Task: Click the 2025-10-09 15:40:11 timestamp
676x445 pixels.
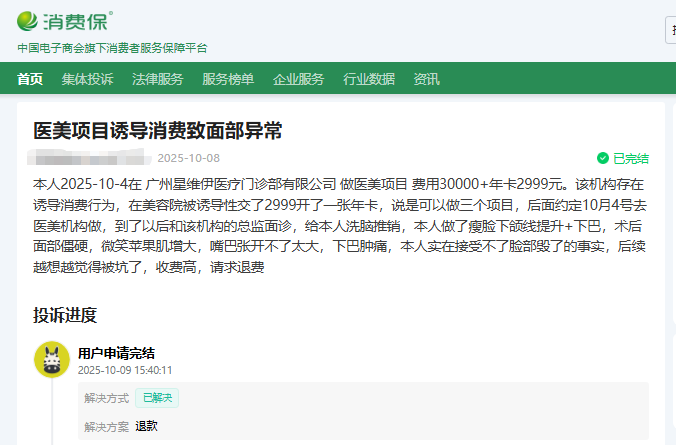Action: 125,369
